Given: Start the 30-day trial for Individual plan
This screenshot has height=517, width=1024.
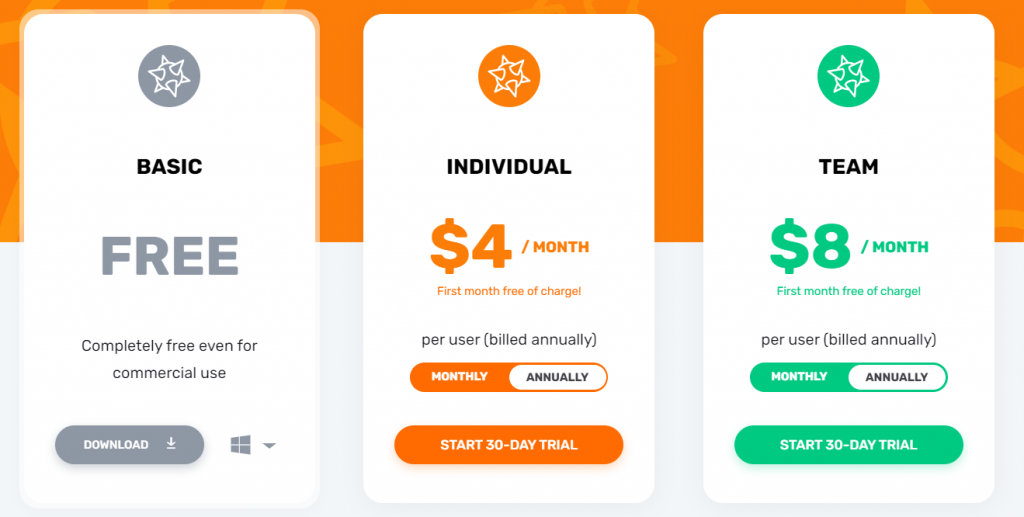Looking at the screenshot, I should (x=509, y=445).
